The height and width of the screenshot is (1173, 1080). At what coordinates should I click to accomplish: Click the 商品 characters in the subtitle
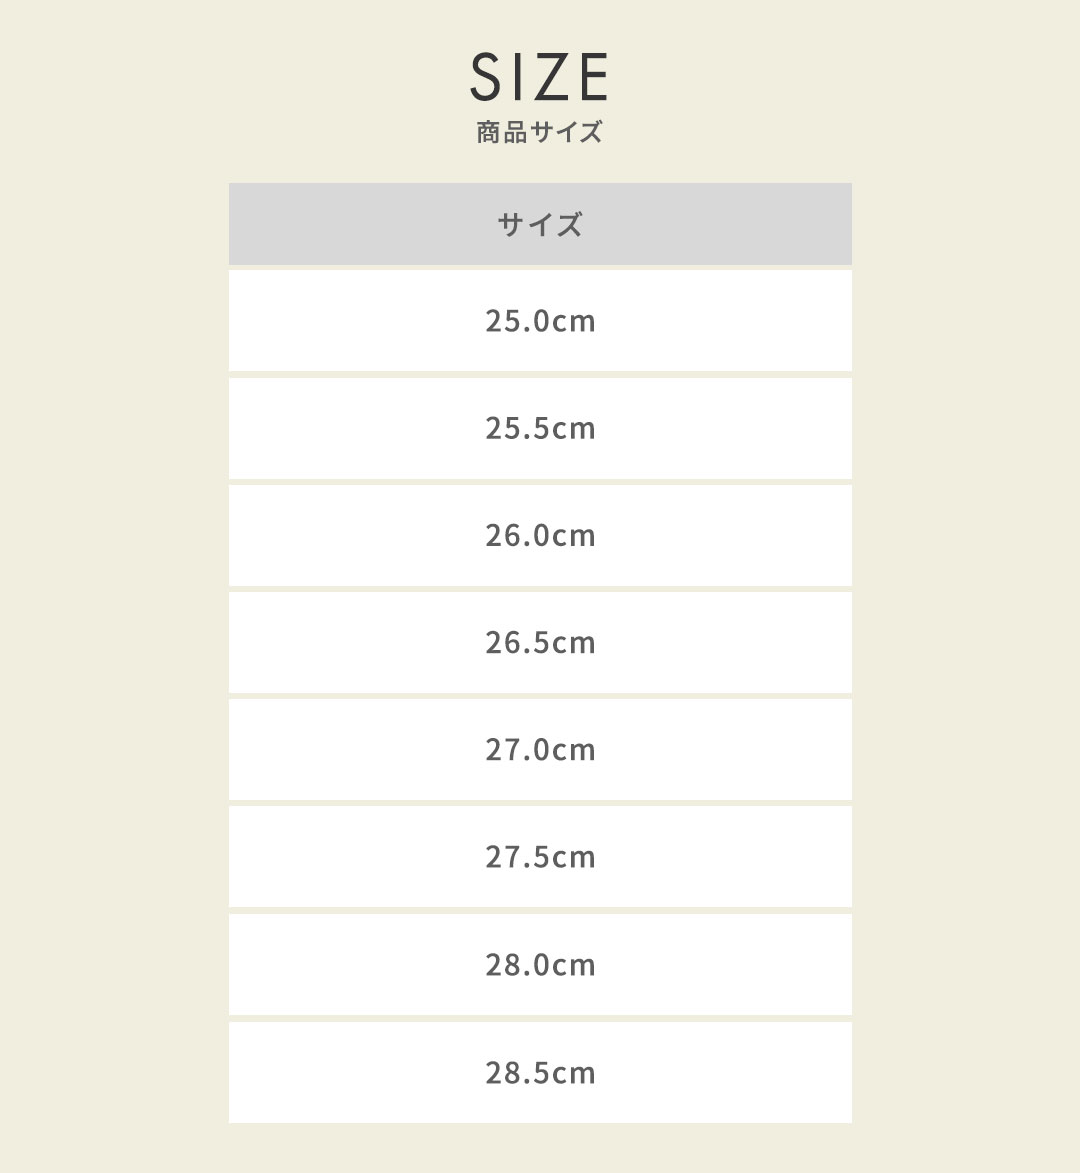tap(502, 132)
